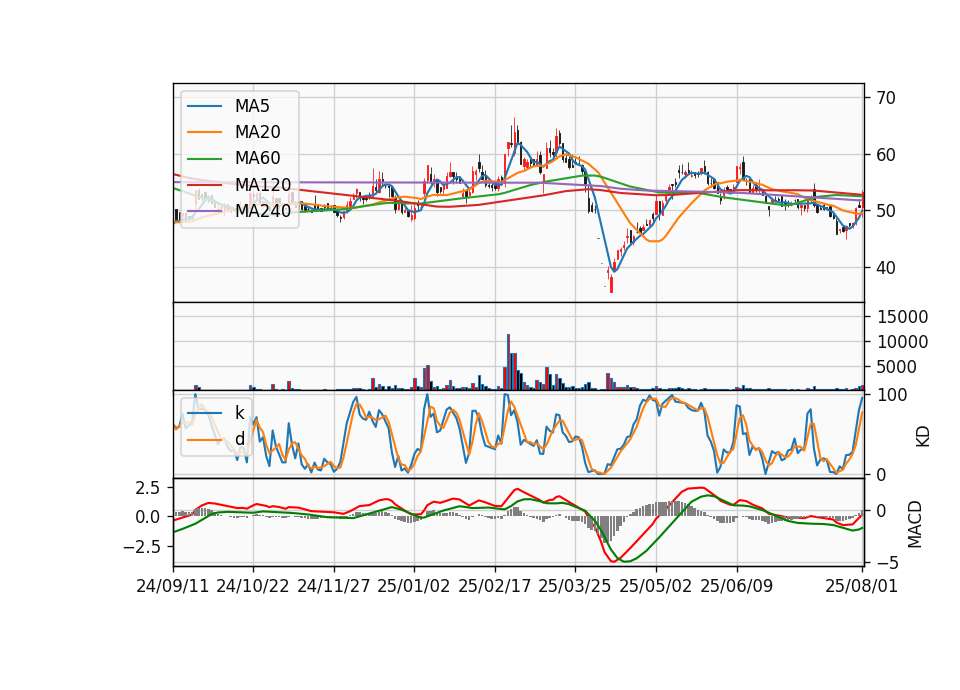The image size is (960, 690).
Task: Click the volume axis value 10000
Action: click(x=902, y=342)
